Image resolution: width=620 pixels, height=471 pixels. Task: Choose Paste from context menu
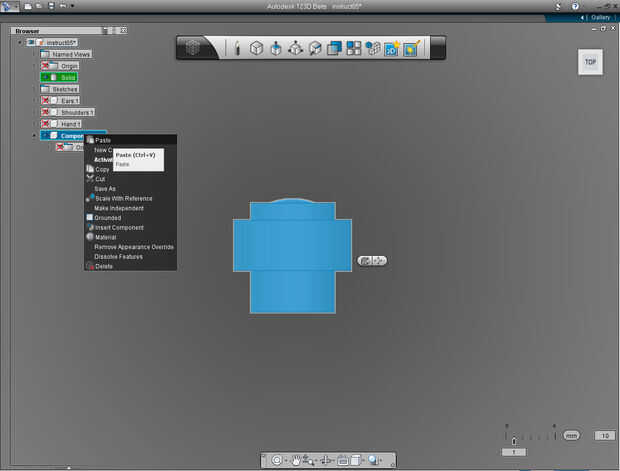click(x=130, y=140)
